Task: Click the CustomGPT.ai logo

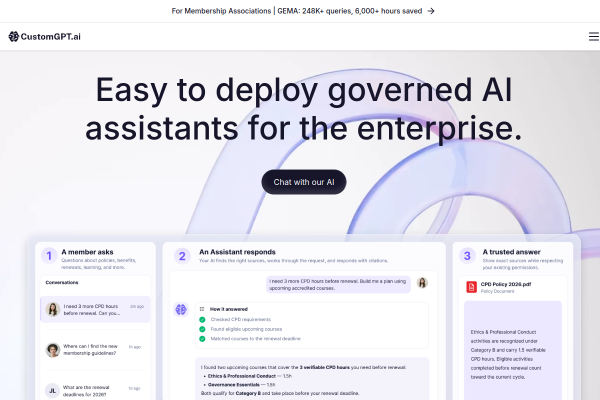Action: coord(44,36)
